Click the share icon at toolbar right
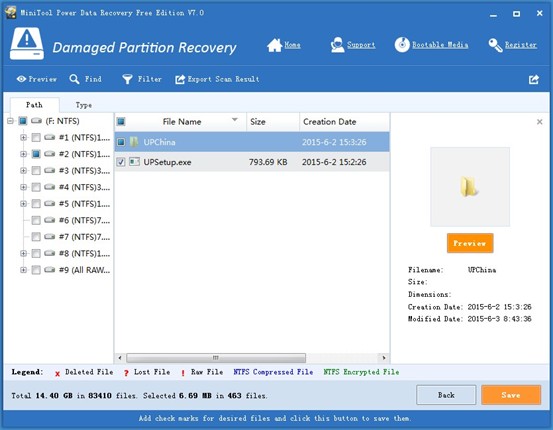The width and height of the screenshot is (553, 430). pos(534,79)
